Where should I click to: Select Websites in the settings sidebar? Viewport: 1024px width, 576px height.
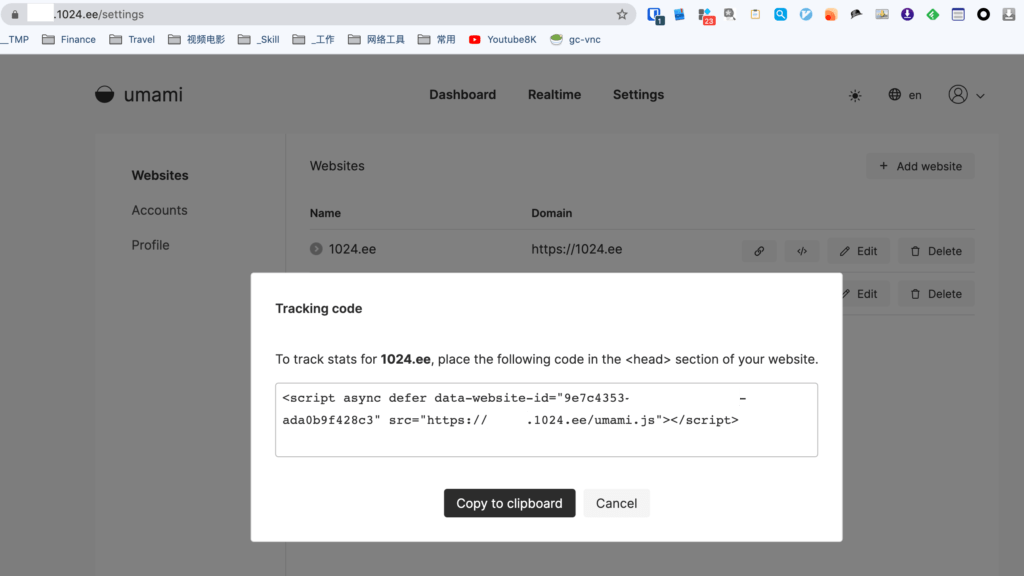click(160, 175)
